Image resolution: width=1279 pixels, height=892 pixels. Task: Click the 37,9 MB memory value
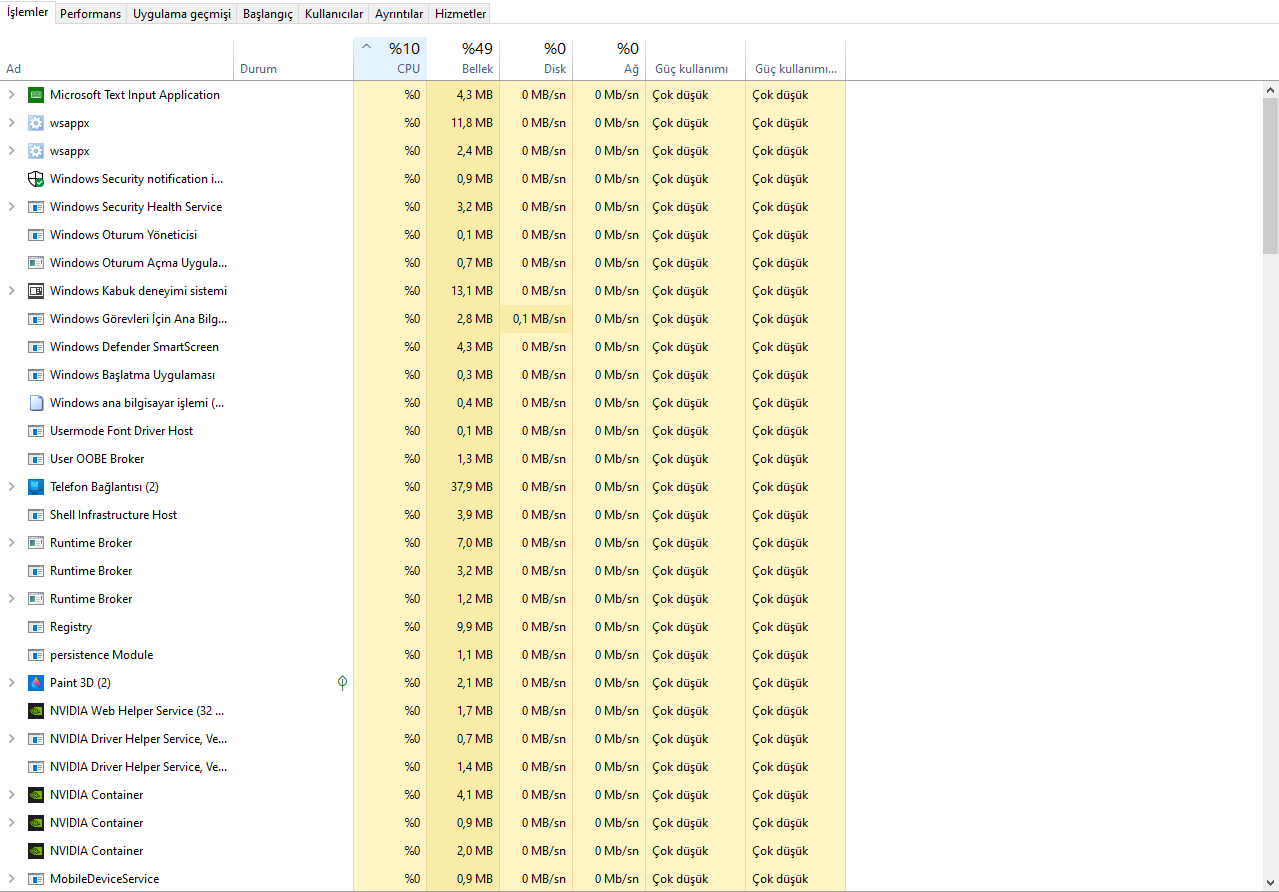[x=472, y=487]
